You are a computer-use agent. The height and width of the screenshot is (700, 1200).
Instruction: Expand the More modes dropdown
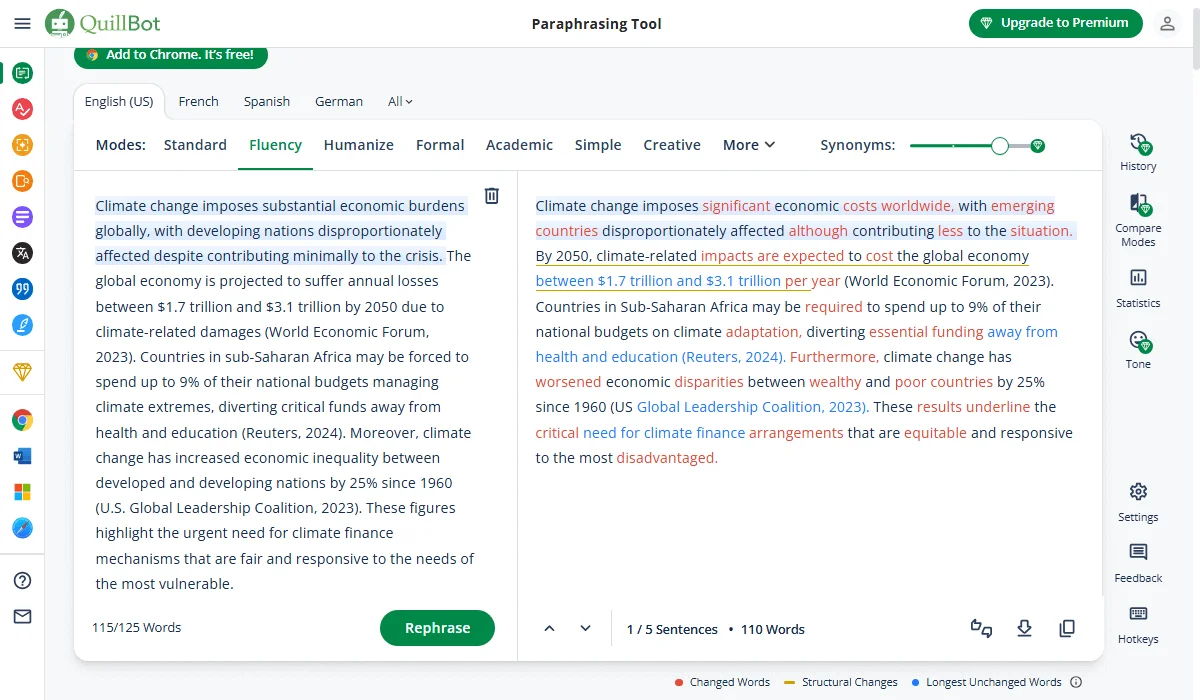748,145
